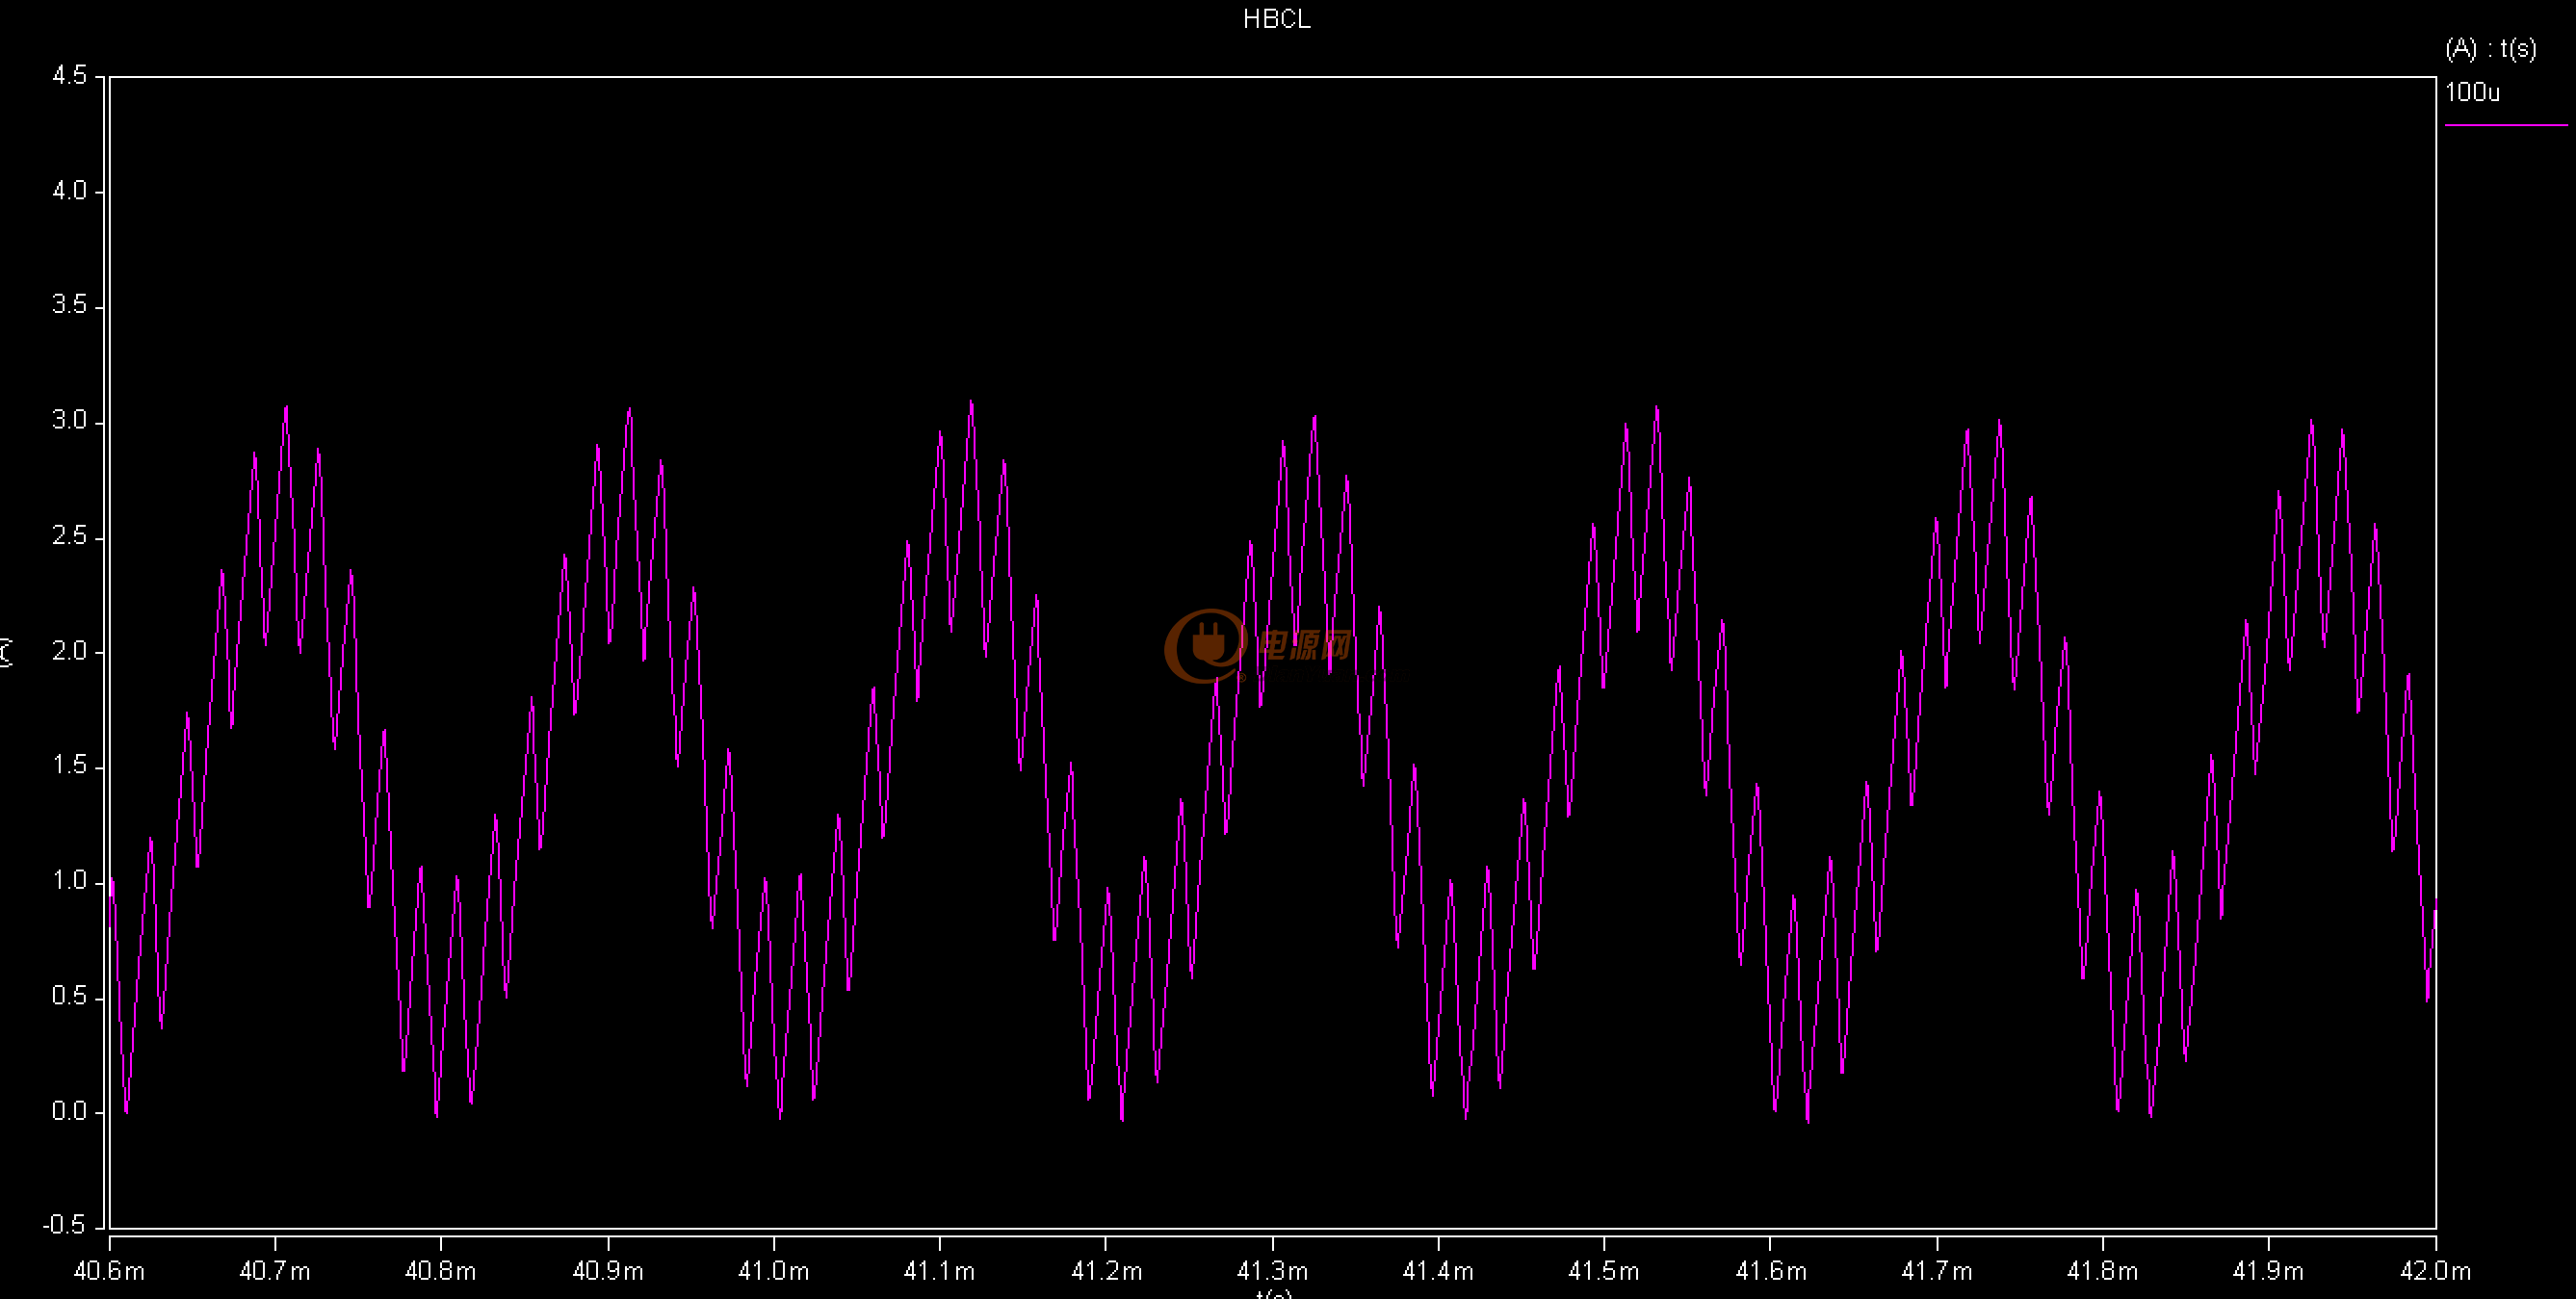Click the 3.5 y-axis tick label

pos(70,306)
